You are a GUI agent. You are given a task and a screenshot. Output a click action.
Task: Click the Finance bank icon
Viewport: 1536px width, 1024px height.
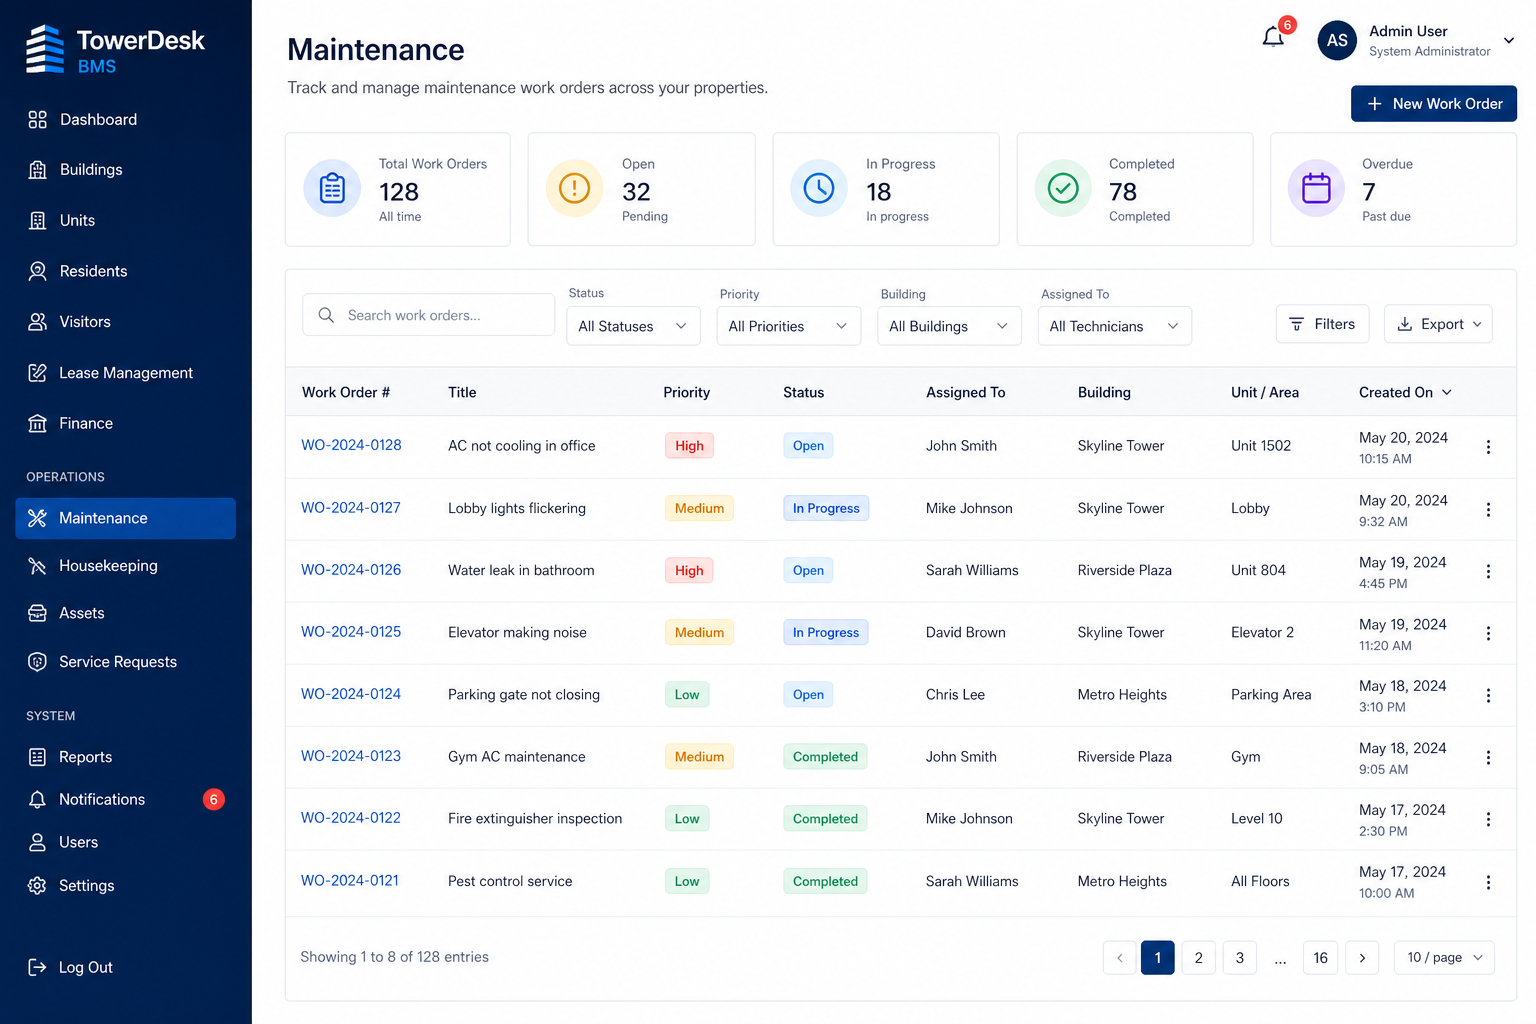37,423
